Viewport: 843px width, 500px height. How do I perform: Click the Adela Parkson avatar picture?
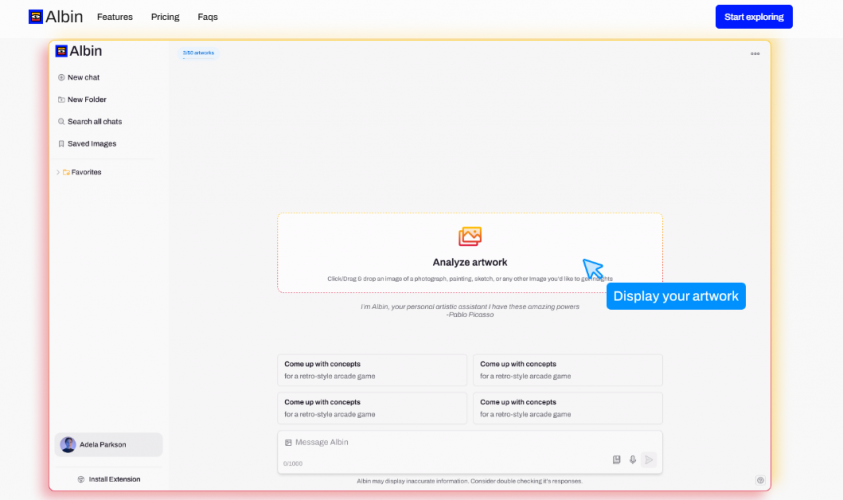coord(68,445)
